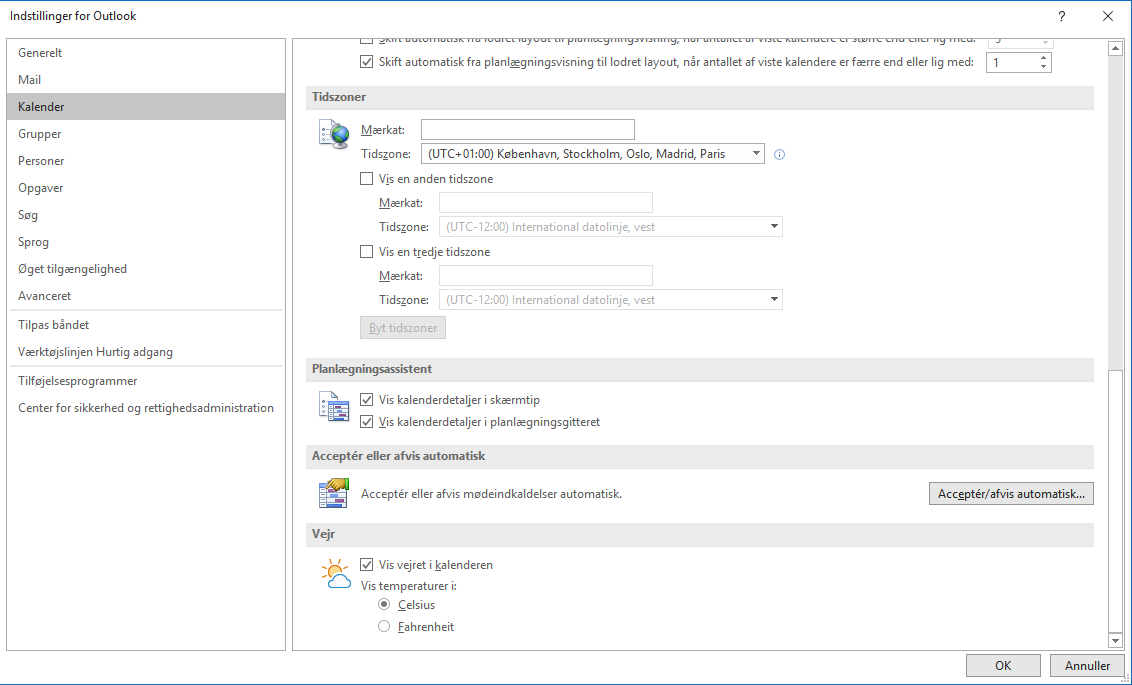The height and width of the screenshot is (685, 1132).
Task: Uncheck Vis kalenderdetaljer i skærmtip
Action: point(367,399)
